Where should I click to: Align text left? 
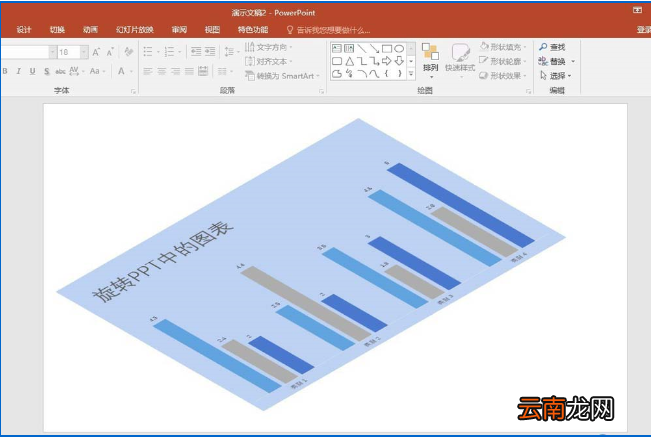148,71
